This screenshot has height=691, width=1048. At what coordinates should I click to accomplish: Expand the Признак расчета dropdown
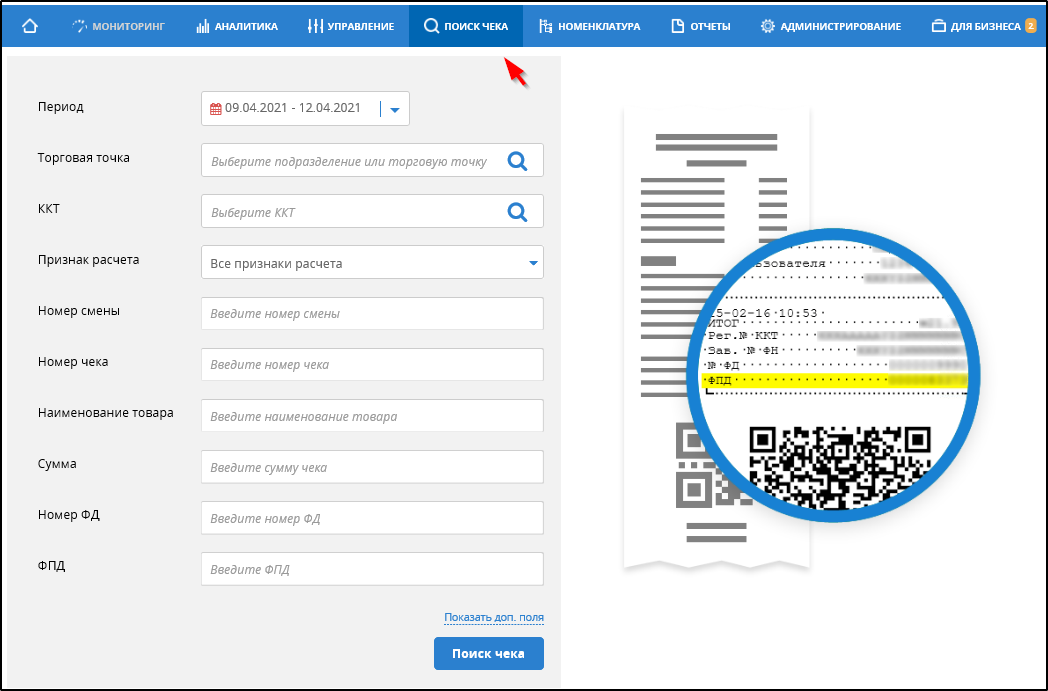(x=532, y=263)
